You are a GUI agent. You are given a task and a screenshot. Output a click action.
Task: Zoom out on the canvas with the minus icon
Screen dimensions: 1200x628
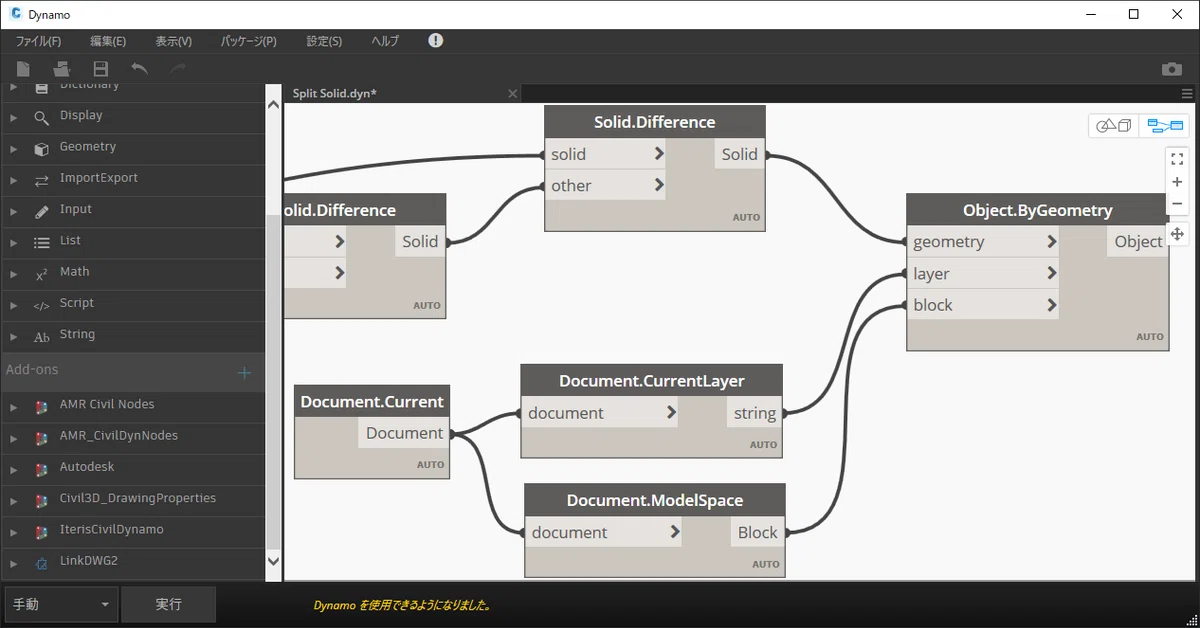pyautogui.click(x=1177, y=204)
